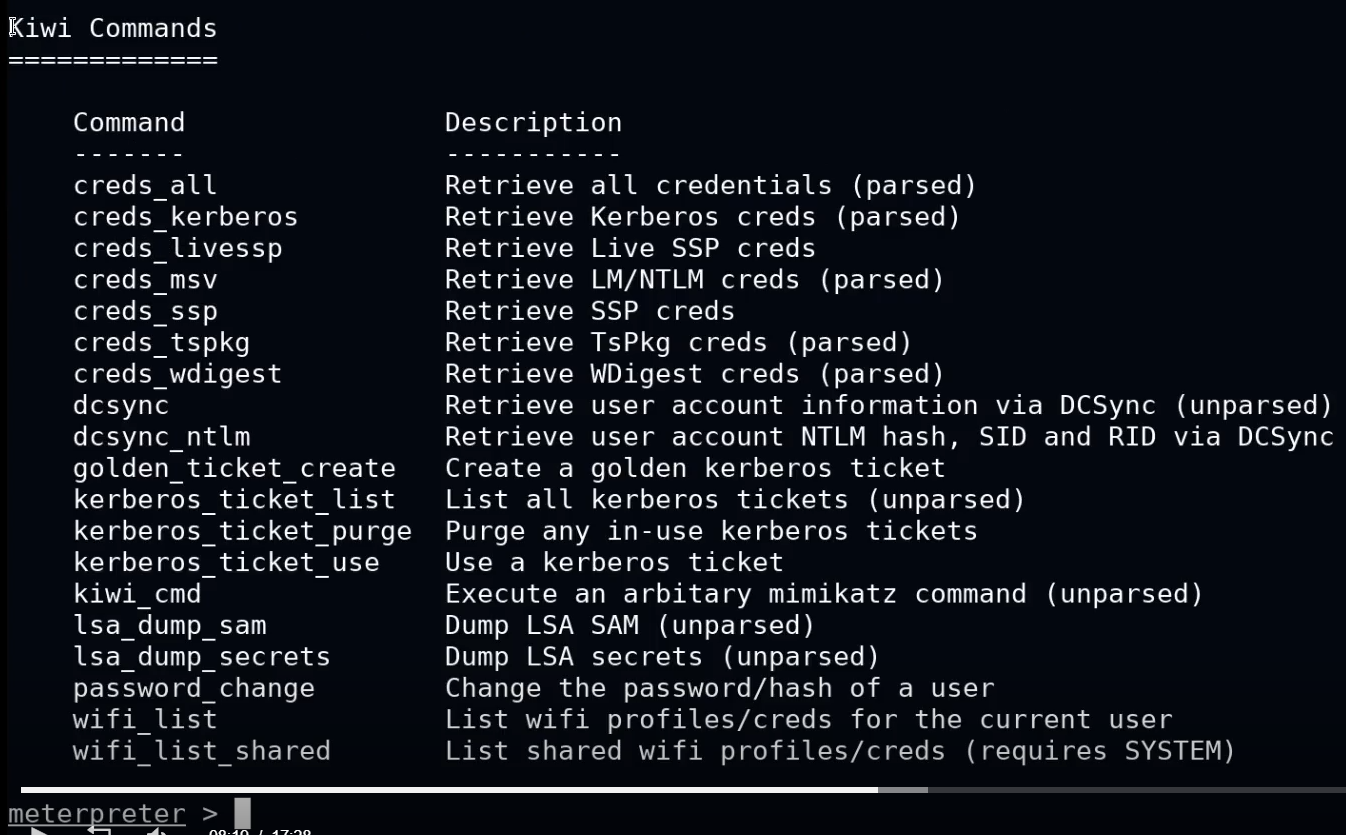Select golden_ticket_create in the command list
1346x835 pixels.
(x=235, y=468)
